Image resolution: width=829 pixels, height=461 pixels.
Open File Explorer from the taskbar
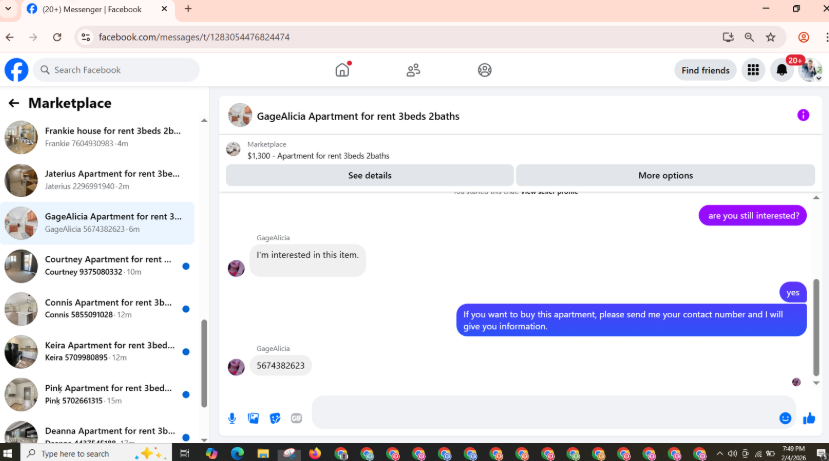[263, 453]
